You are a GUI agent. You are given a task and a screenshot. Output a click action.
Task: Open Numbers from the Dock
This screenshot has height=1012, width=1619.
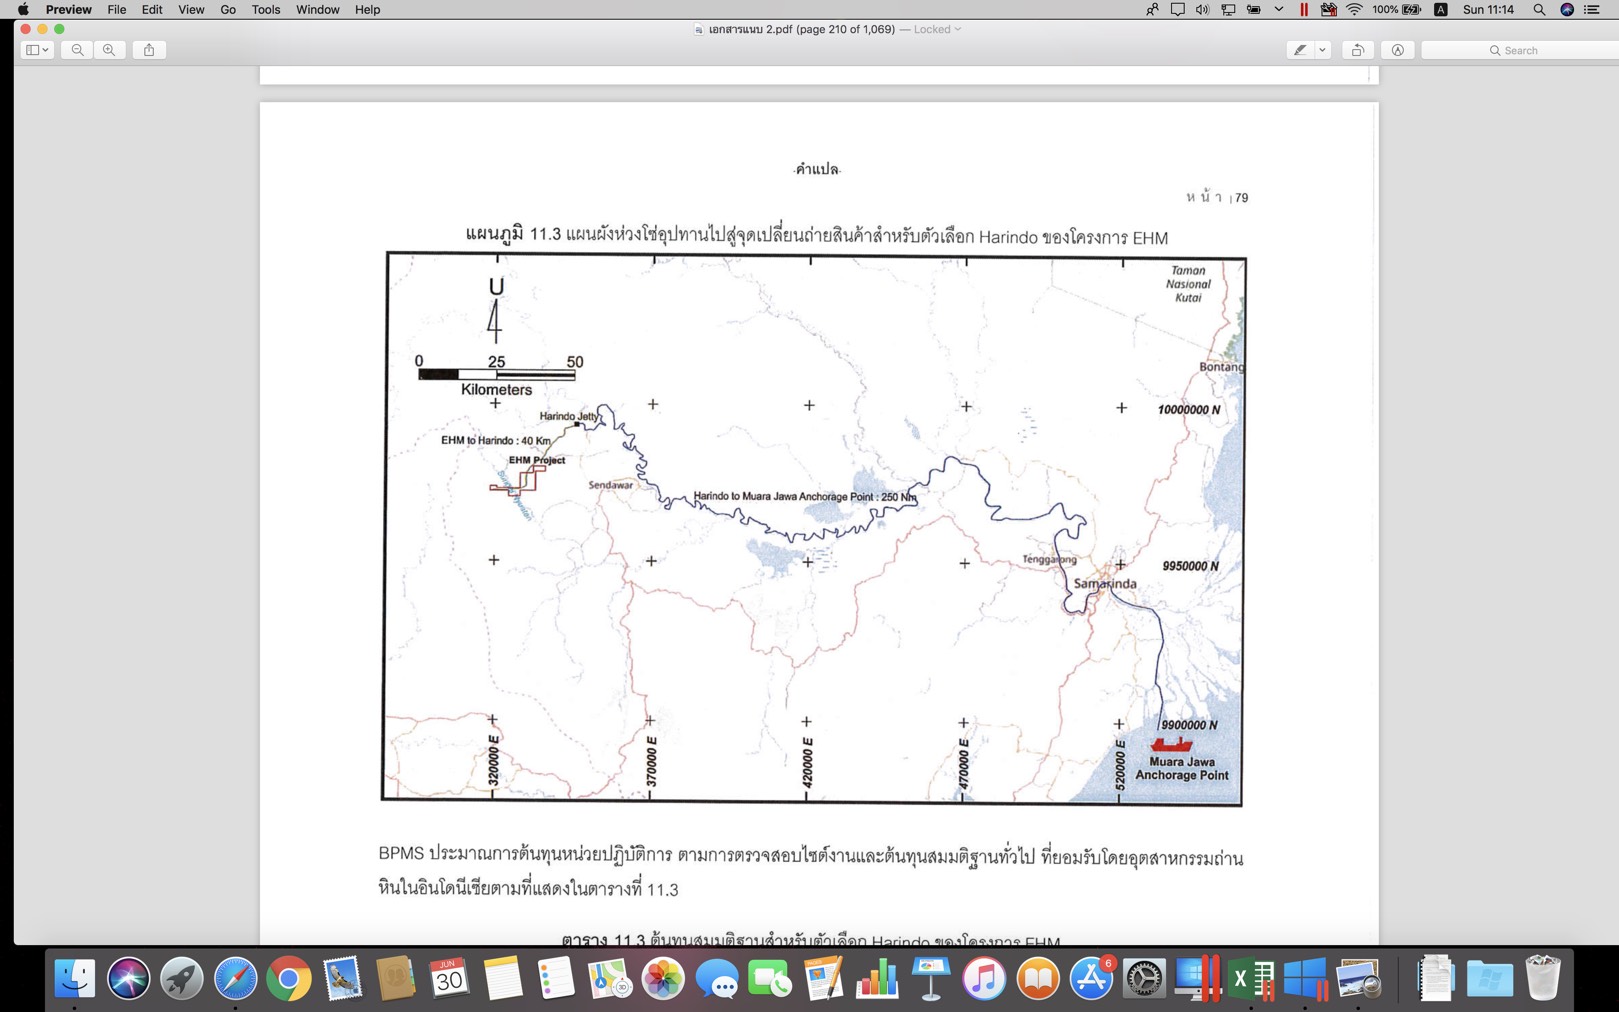point(877,979)
